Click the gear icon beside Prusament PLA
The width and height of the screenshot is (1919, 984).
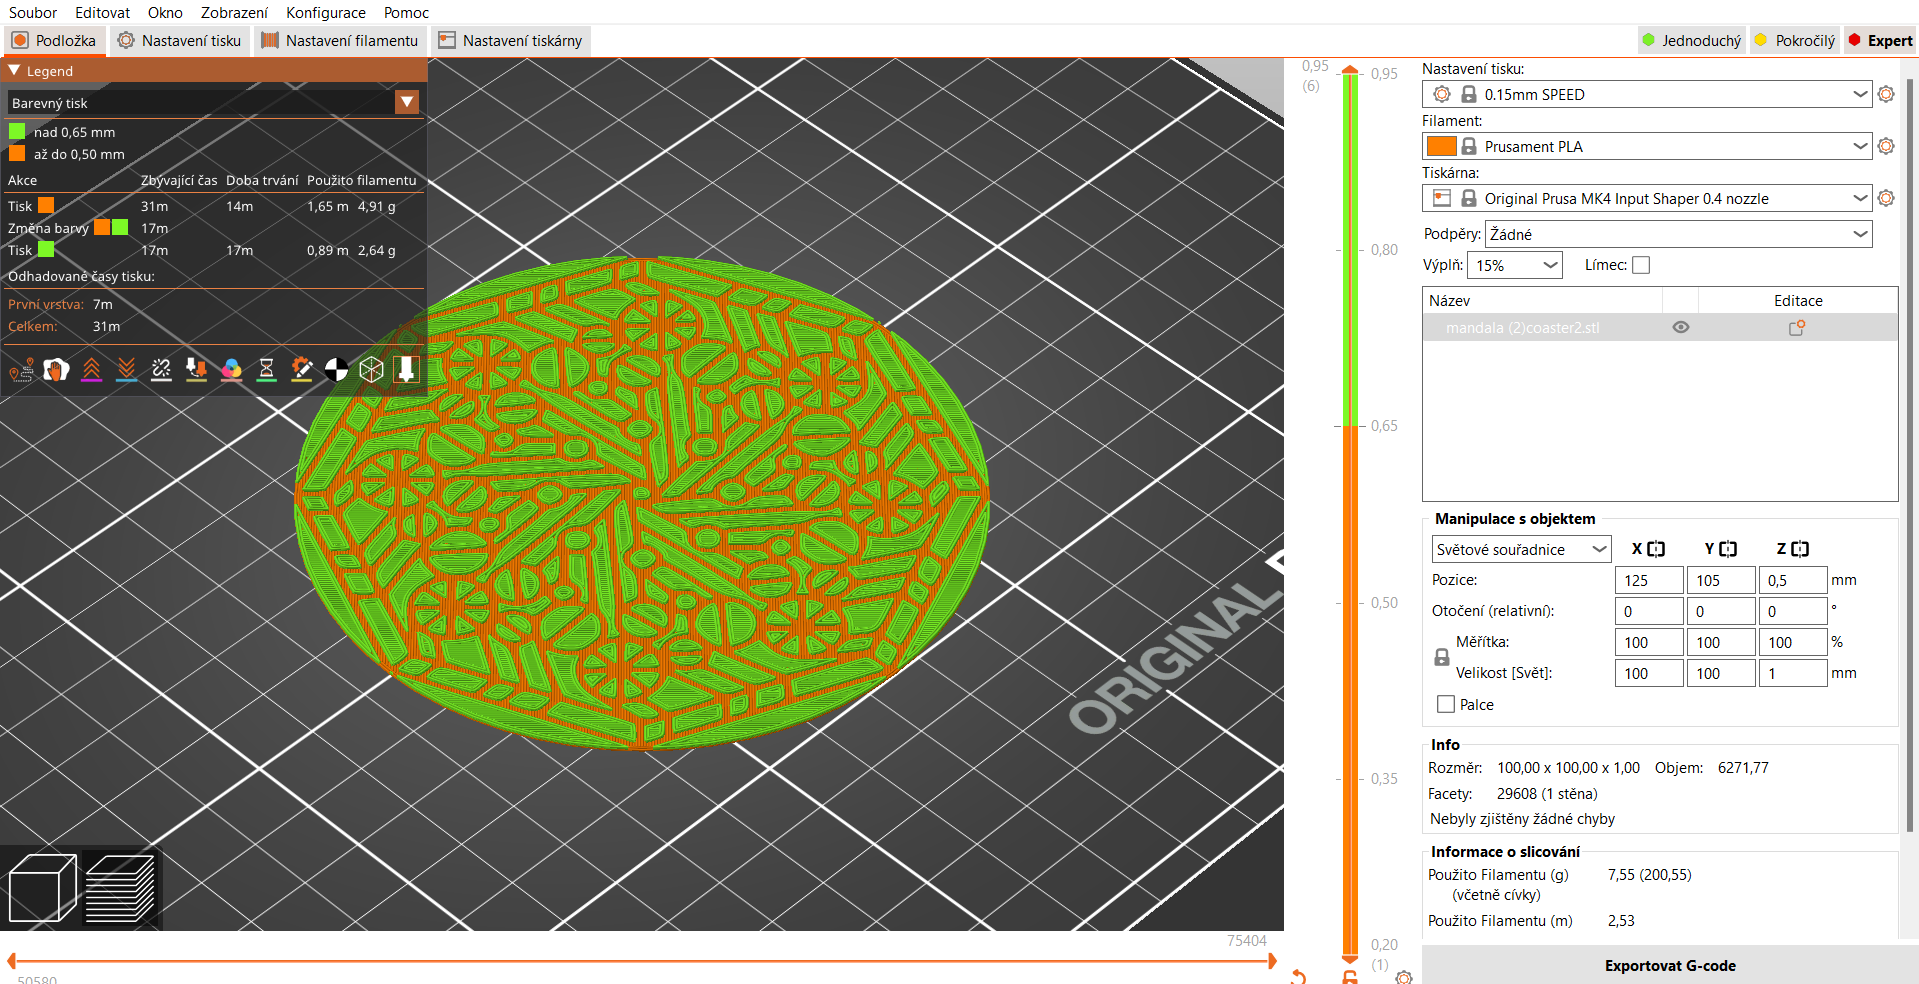tap(1886, 146)
